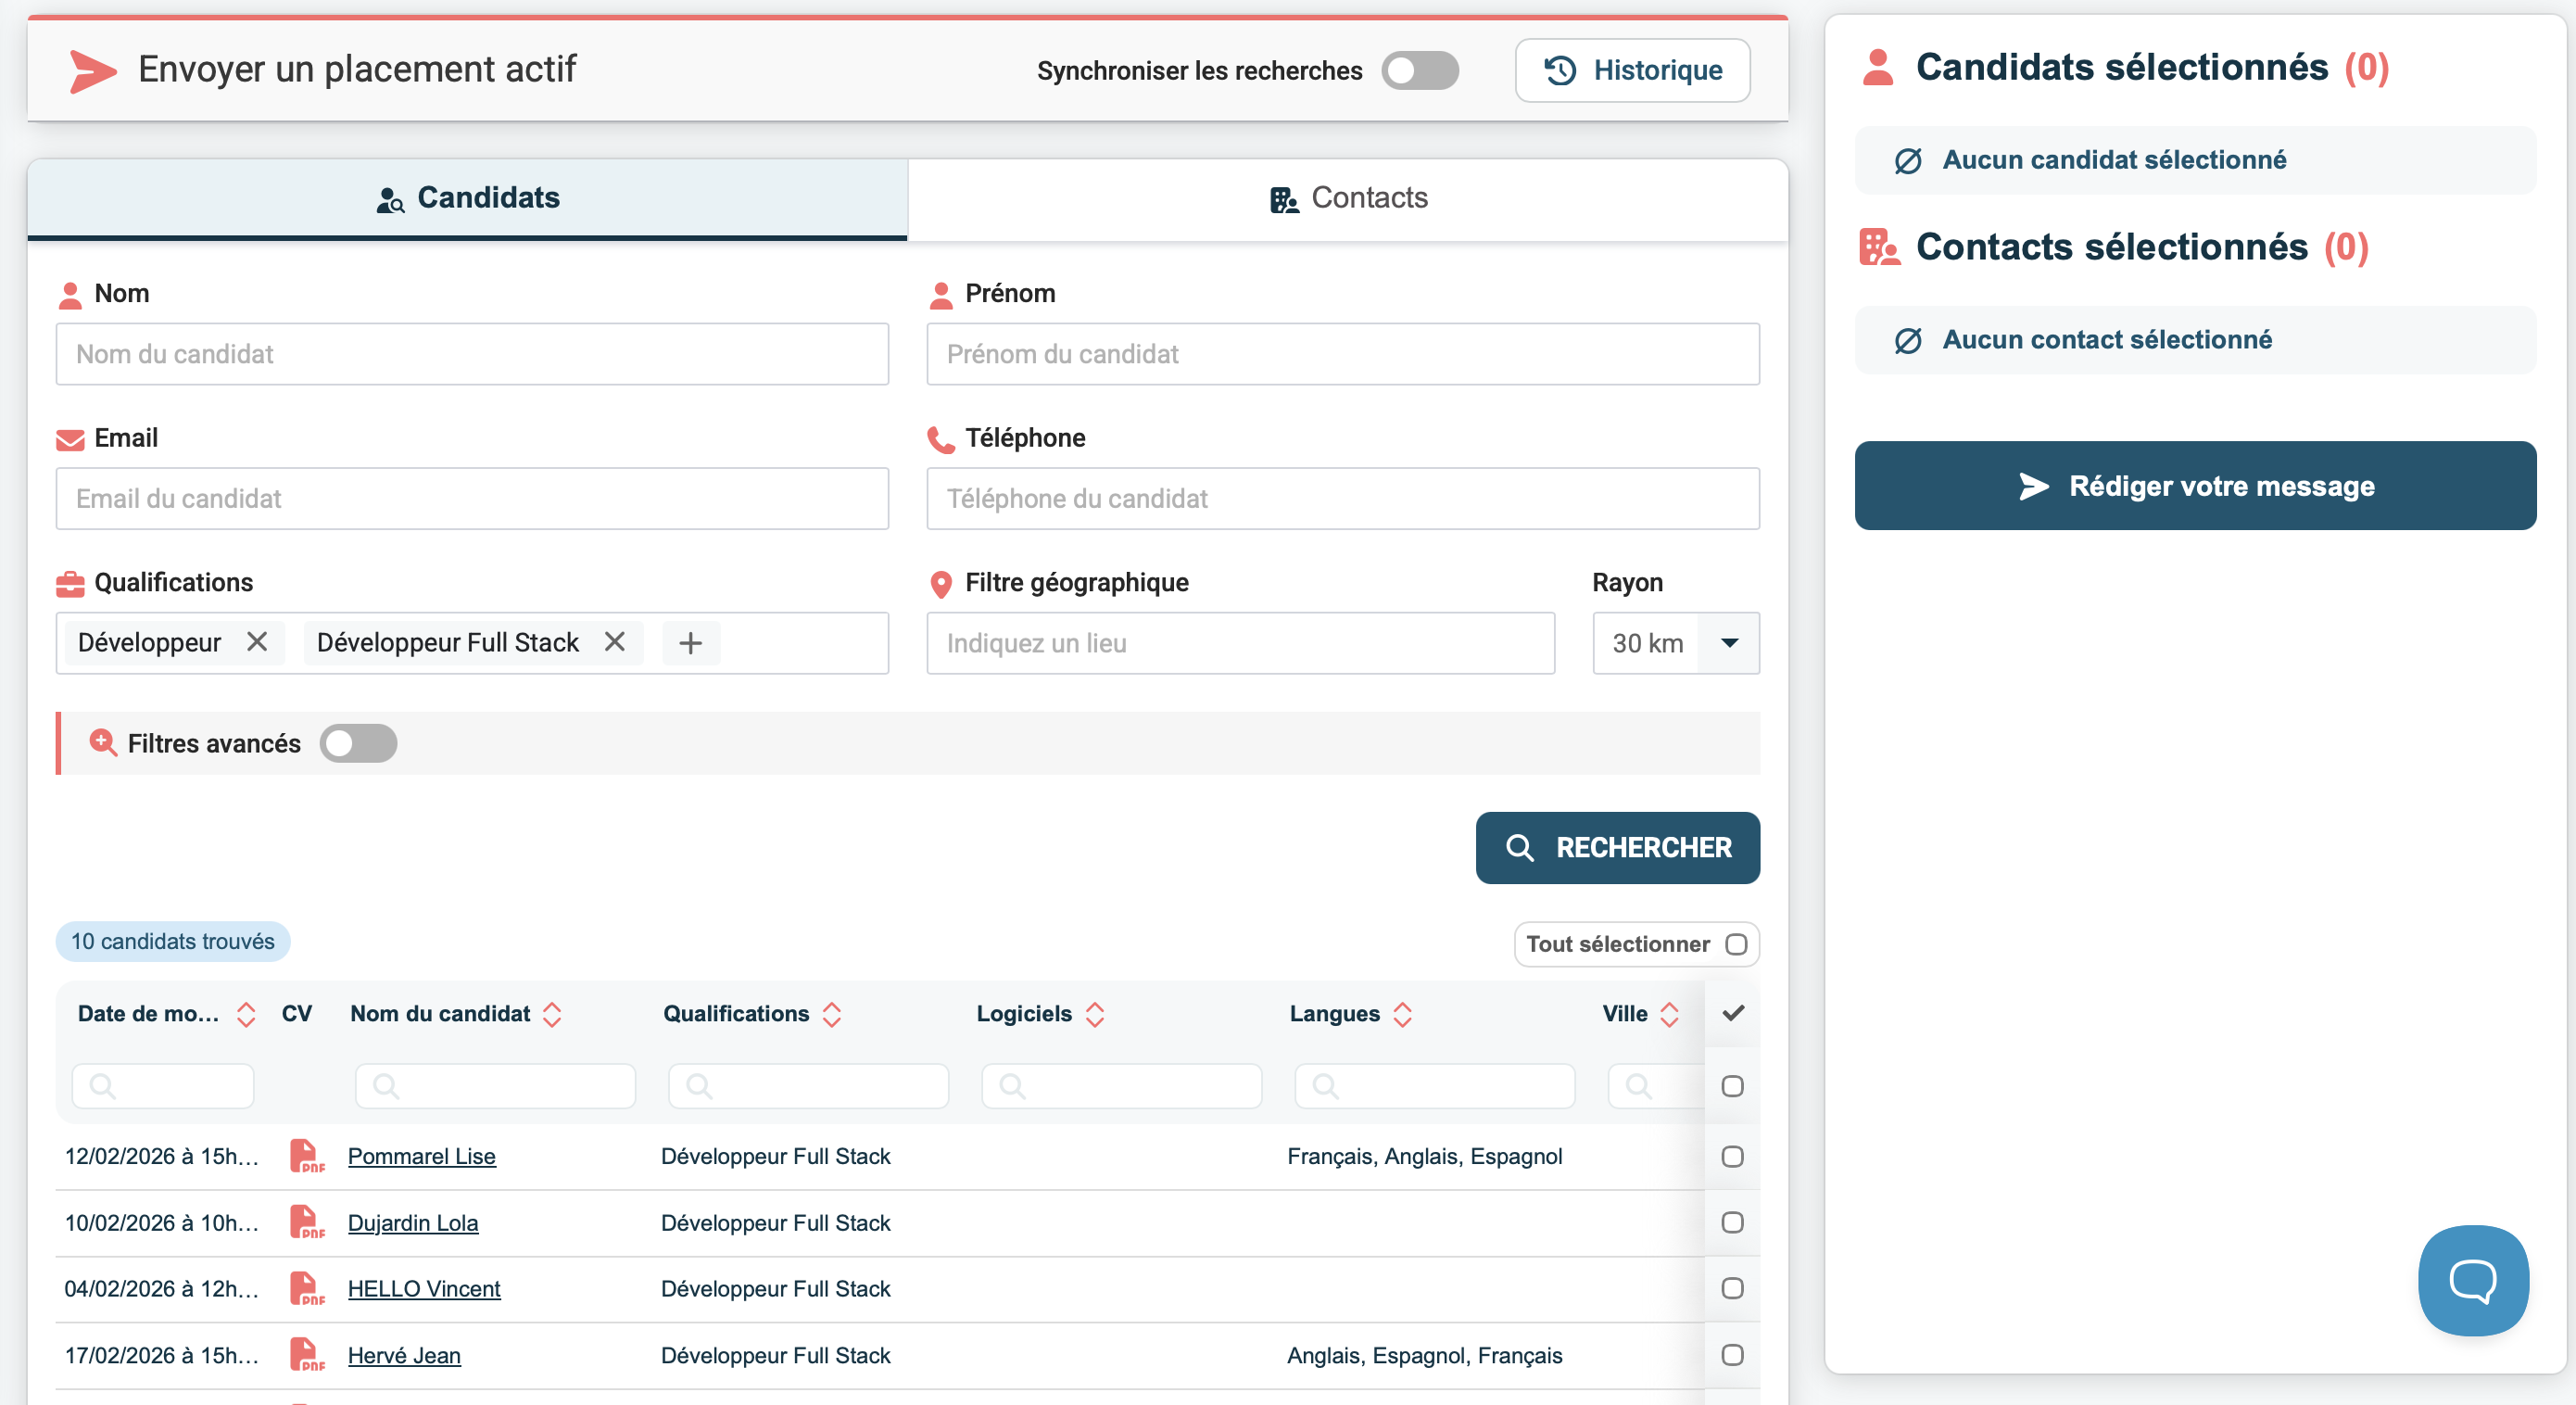Select HELLO Vincent row checkbox
This screenshot has height=1405, width=2576.
1732,1288
